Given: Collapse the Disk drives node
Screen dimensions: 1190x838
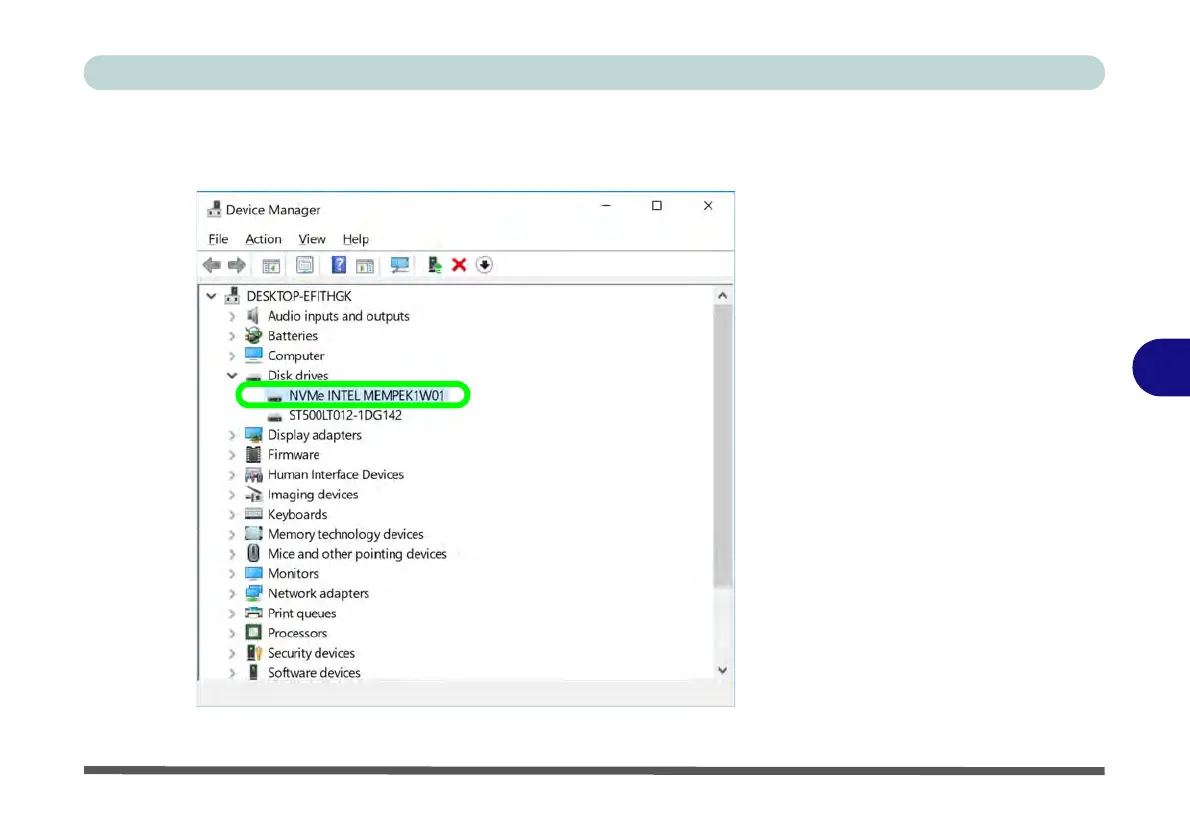Looking at the screenshot, I should (x=232, y=375).
